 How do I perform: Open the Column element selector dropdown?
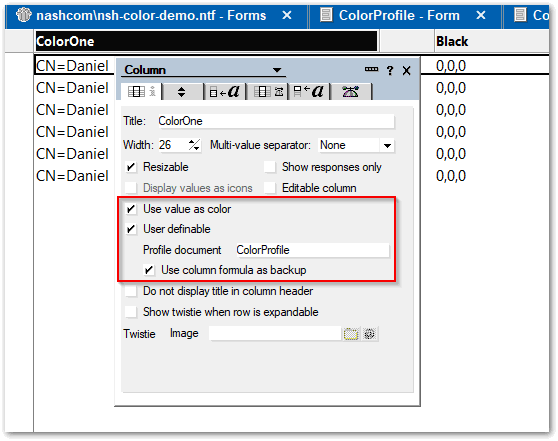(277, 70)
